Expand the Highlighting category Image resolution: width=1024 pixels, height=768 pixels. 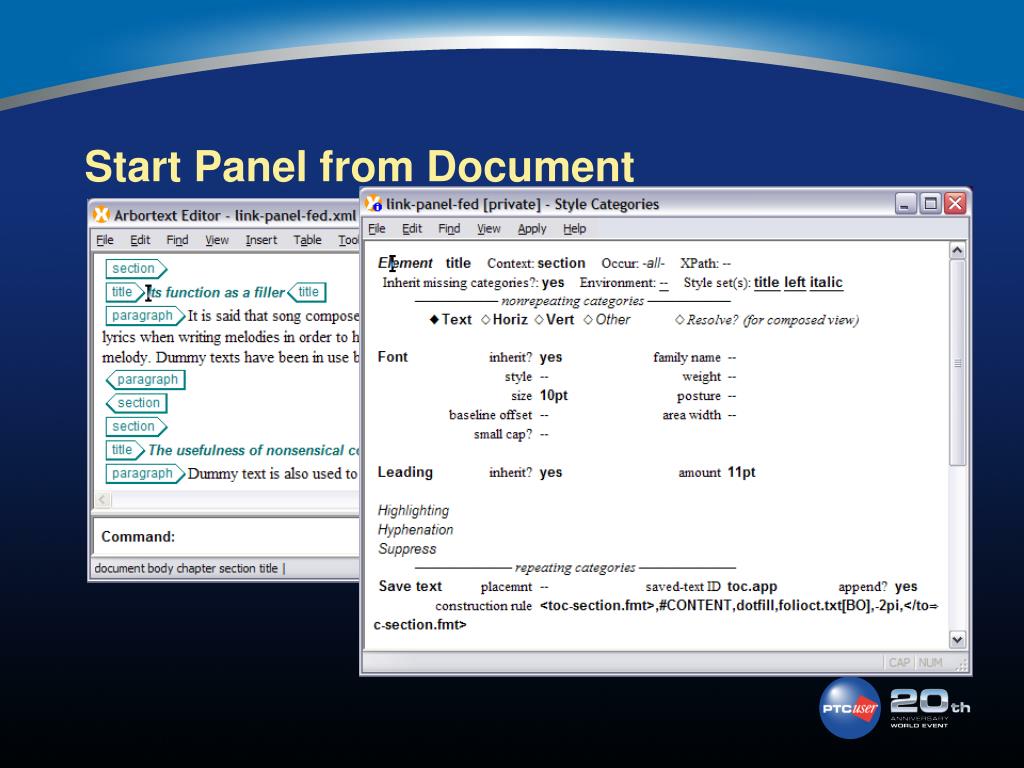(413, 510)
